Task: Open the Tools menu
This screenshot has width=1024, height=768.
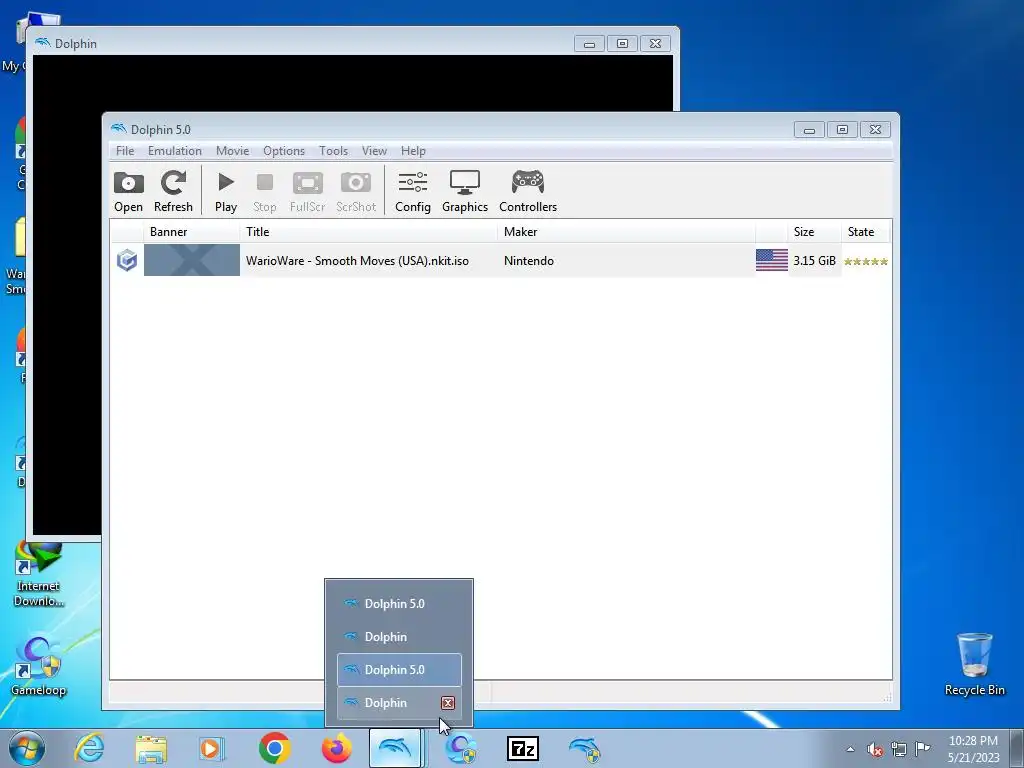Action: point(333,151)
